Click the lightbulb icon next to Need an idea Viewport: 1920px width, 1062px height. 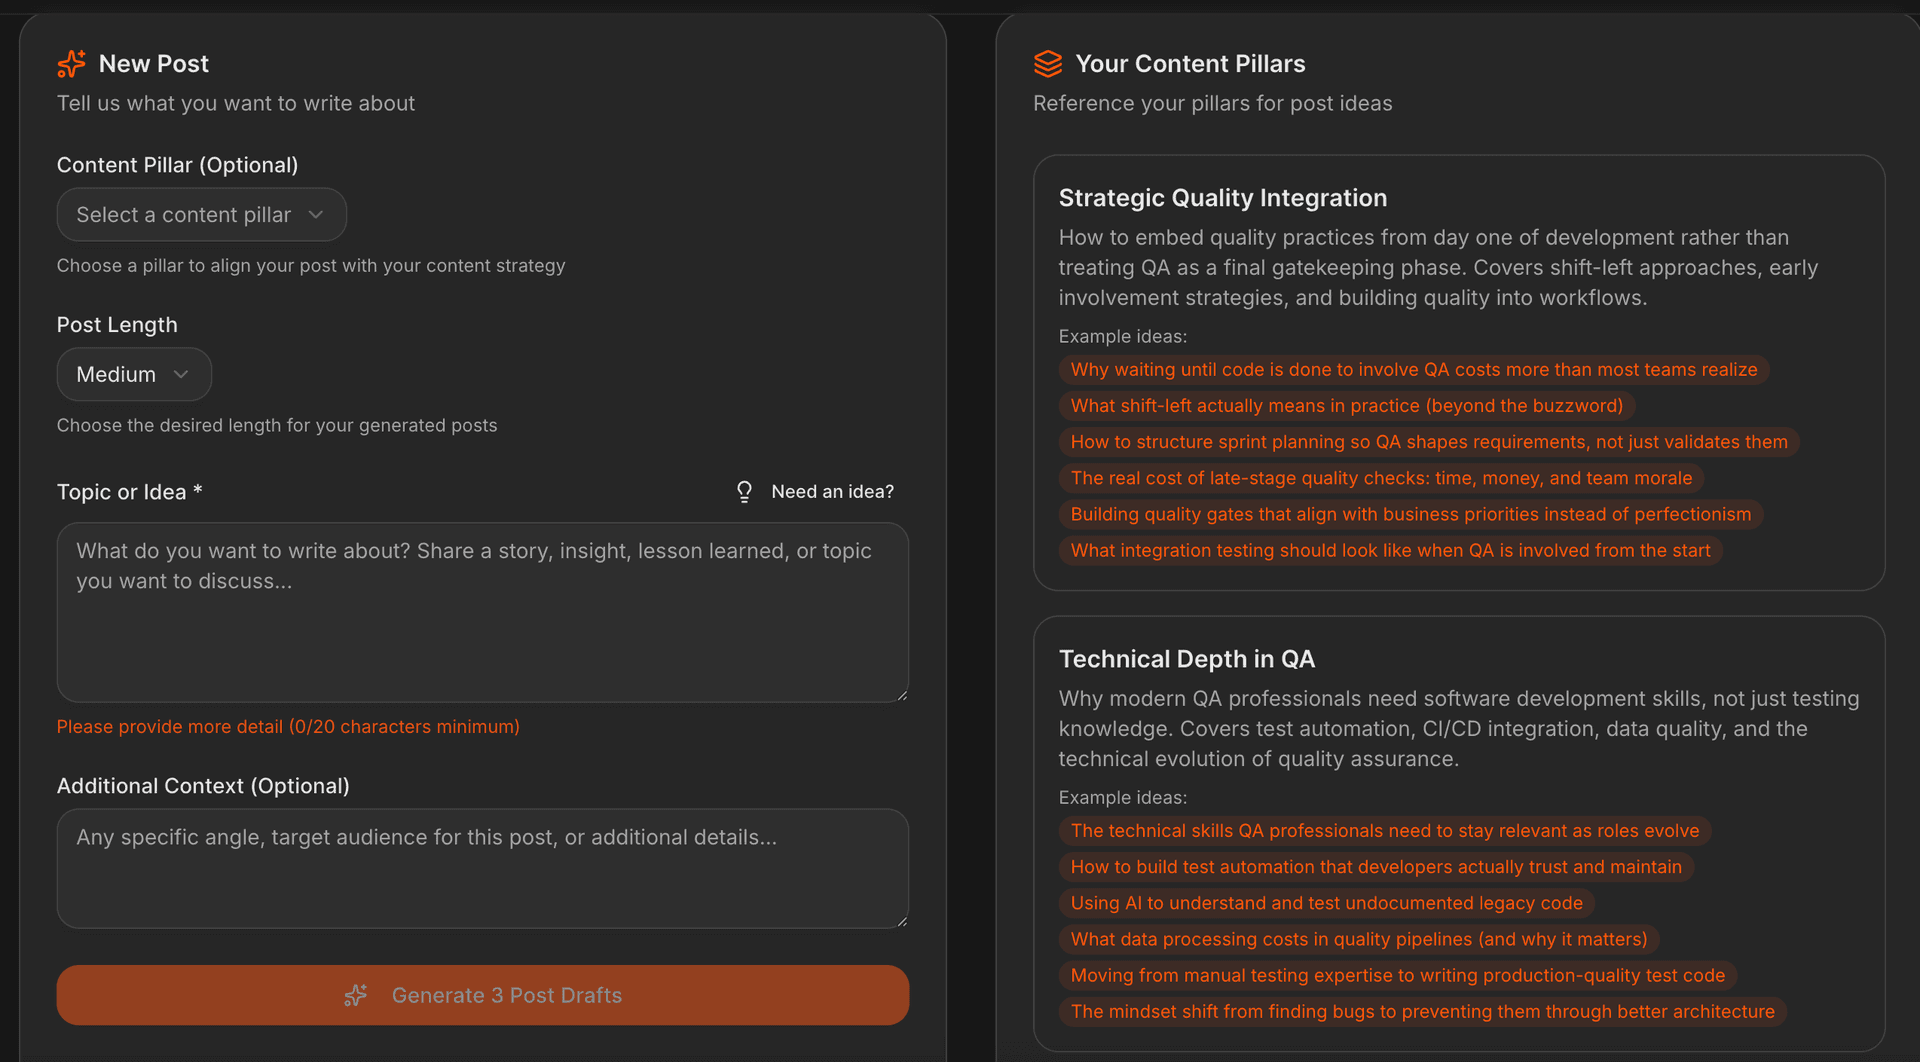tap(744, 491)
